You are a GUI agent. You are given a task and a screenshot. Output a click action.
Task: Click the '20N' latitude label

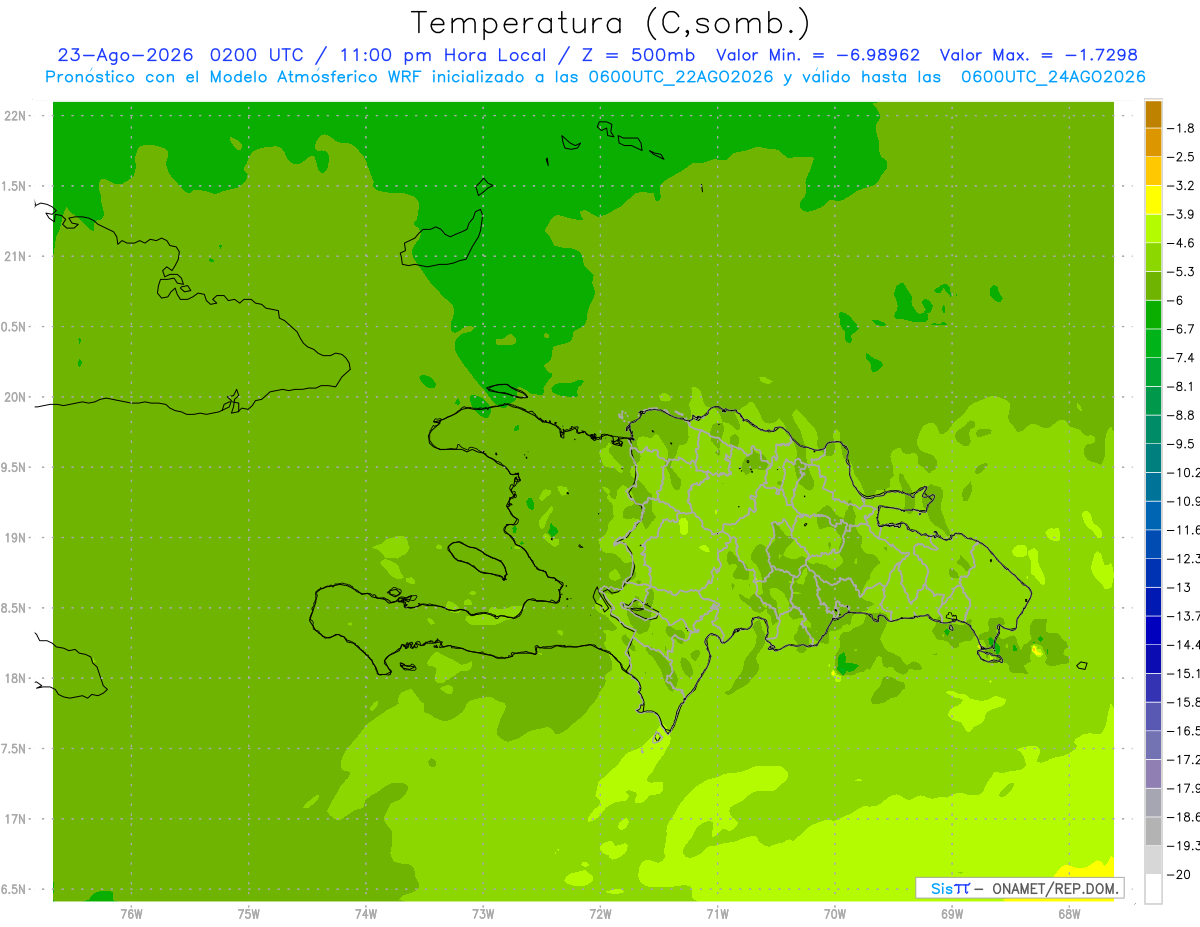point(15,397)
